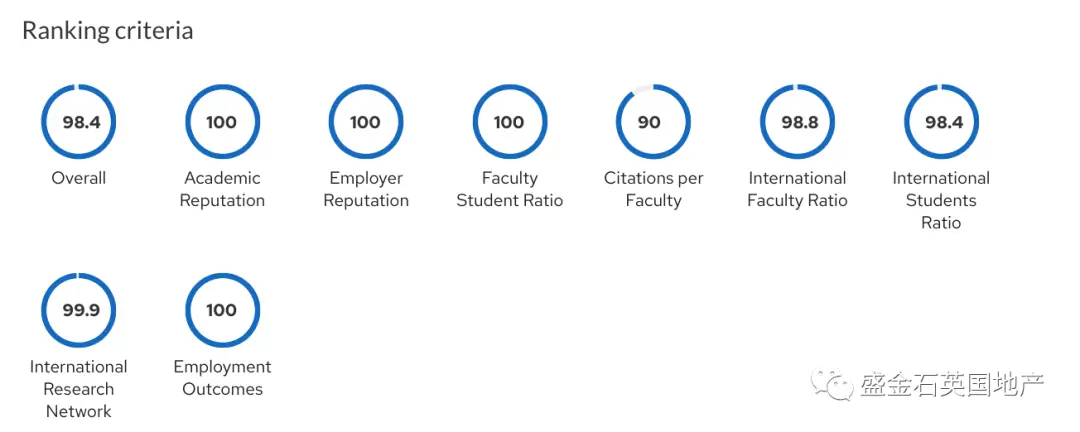This screenshot has height=432, width=1080.
Task: Click the International Students Ratio label
Action: click(x=941, y=200)
